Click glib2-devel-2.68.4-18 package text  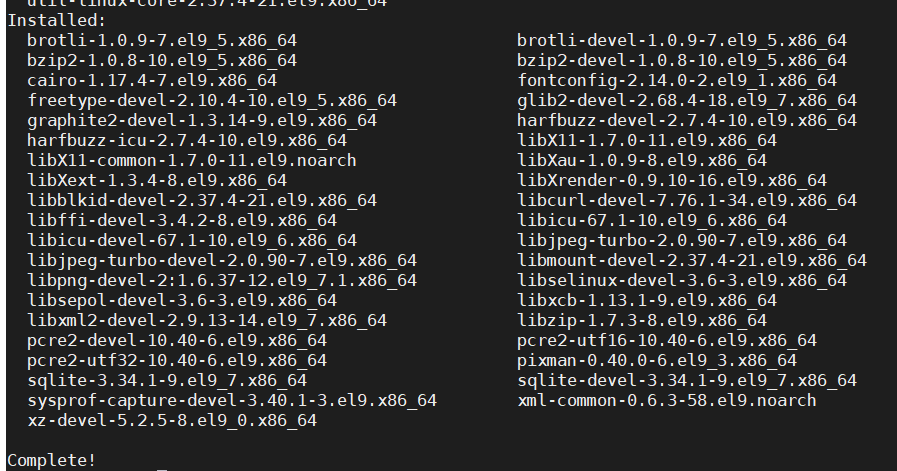pos(686,100)
